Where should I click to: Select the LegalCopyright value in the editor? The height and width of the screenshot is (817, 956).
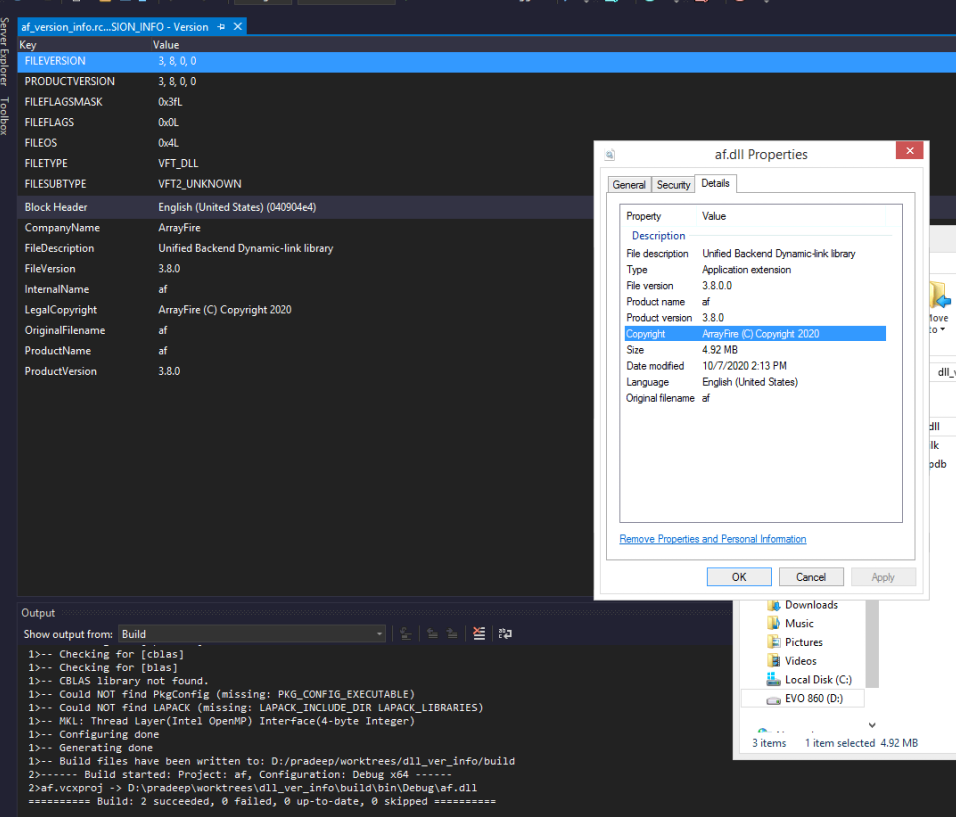click(x=224, y=310)
